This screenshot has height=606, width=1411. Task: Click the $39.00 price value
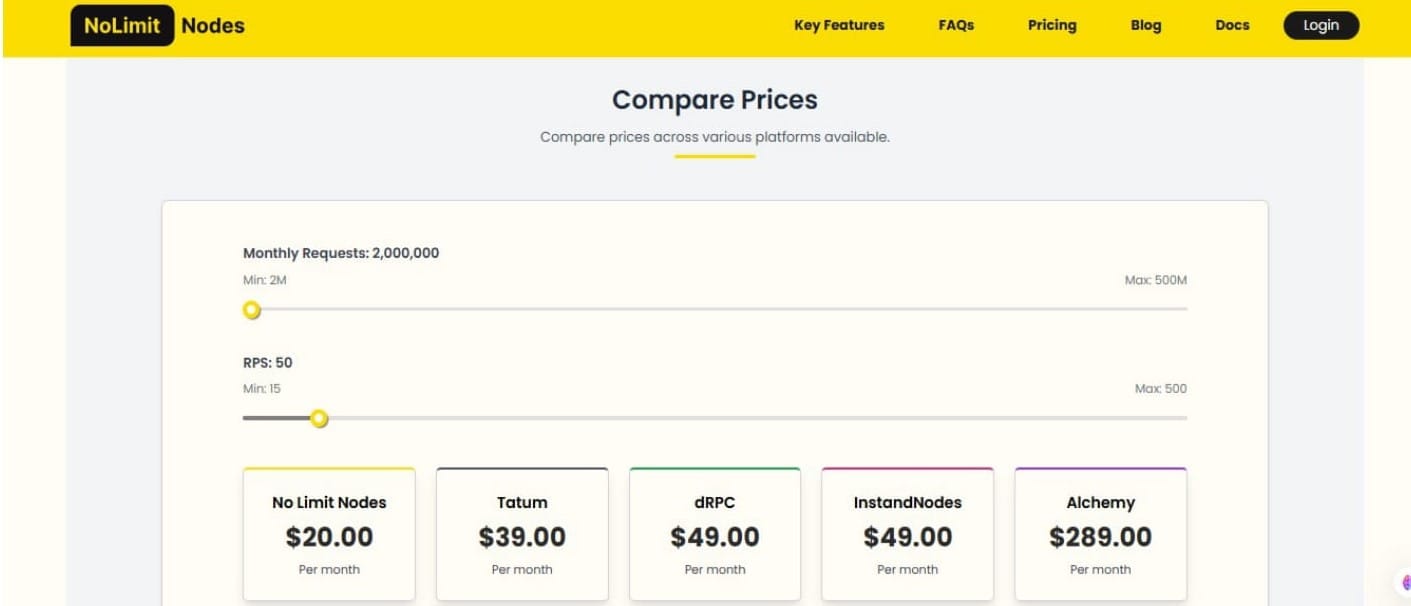(x=522, y=537)
